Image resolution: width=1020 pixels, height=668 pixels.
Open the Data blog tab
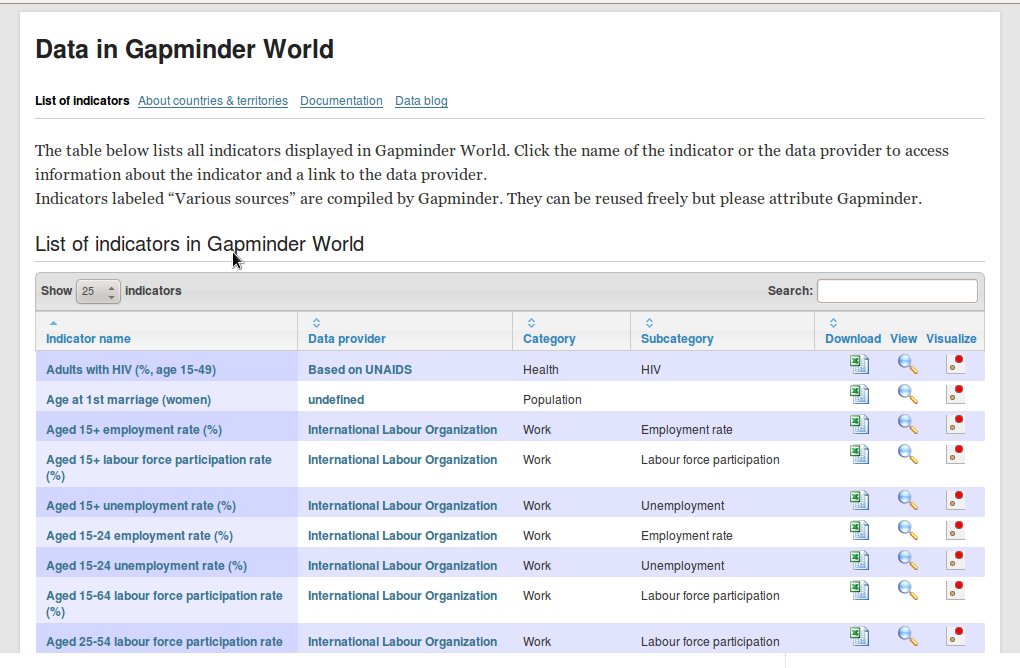pos(421,101)
